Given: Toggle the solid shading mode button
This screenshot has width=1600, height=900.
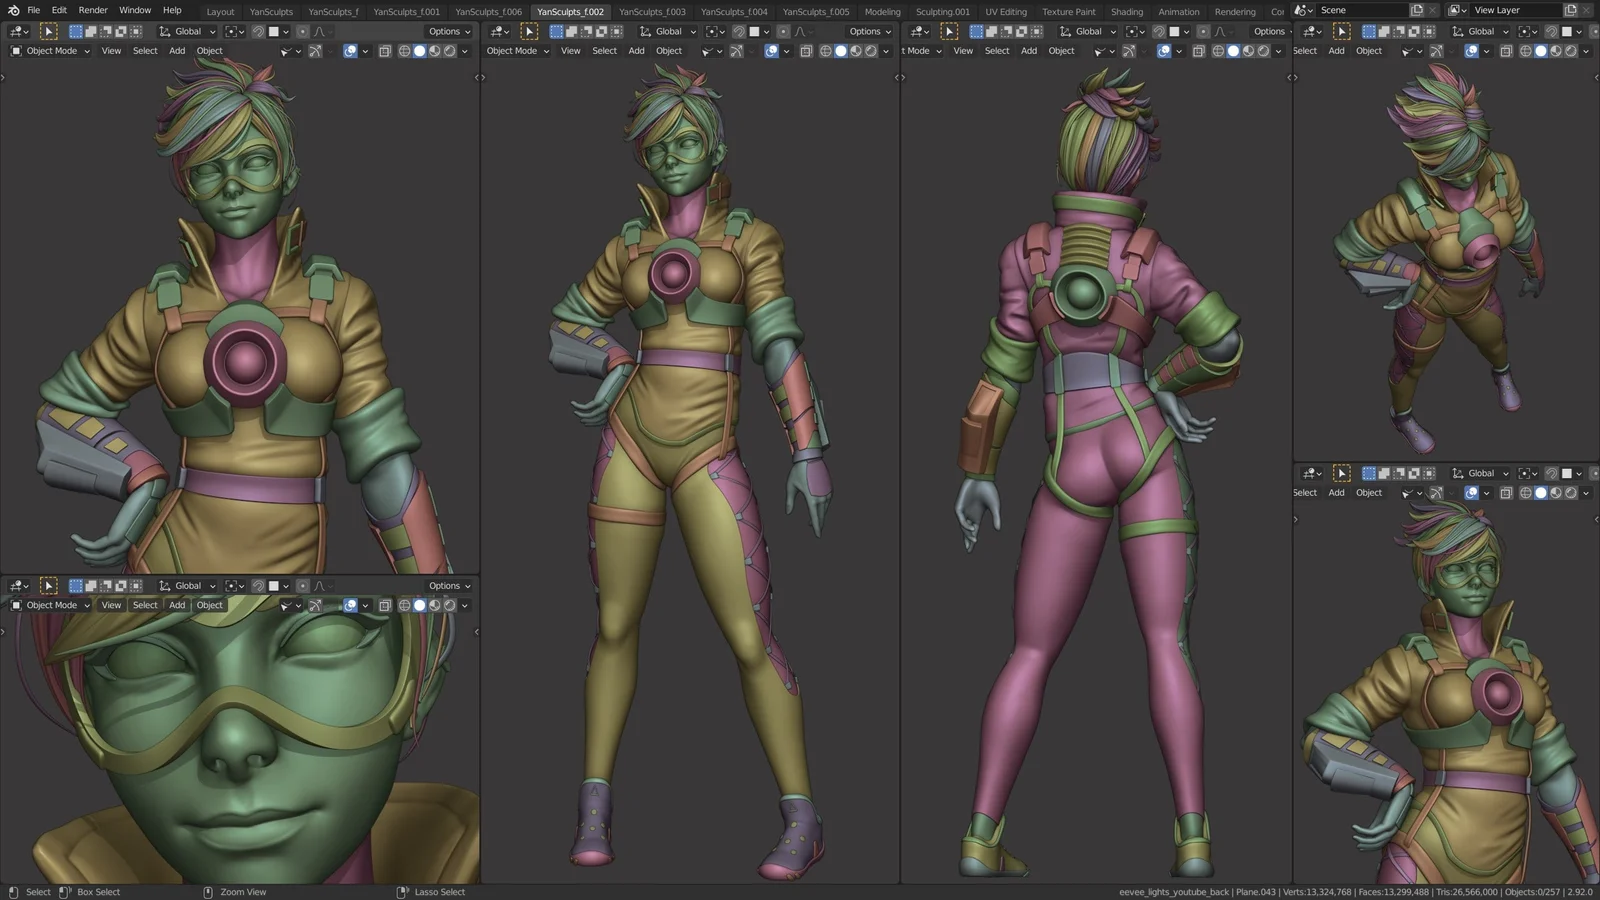Looking at the screenshot, I should (419, 51).
